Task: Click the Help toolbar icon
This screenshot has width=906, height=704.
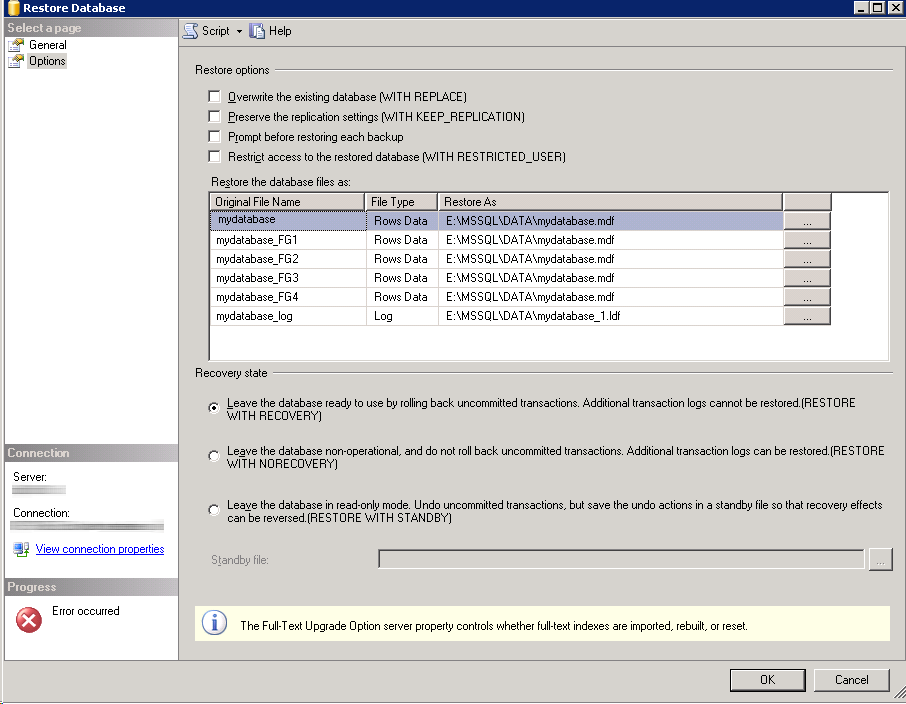Action: (257, 31)
